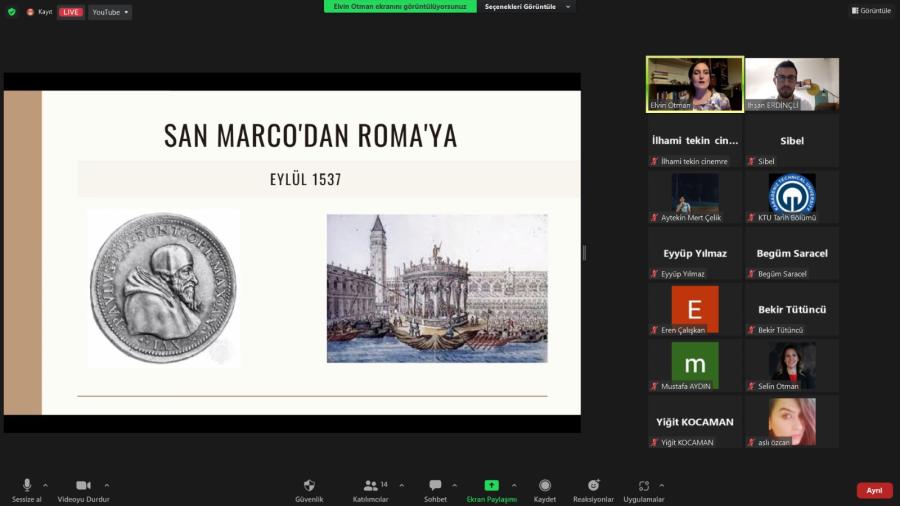Open the Uygulamalar apps icon
Viewport: 900px width, 506px height.
coord(643,486)
